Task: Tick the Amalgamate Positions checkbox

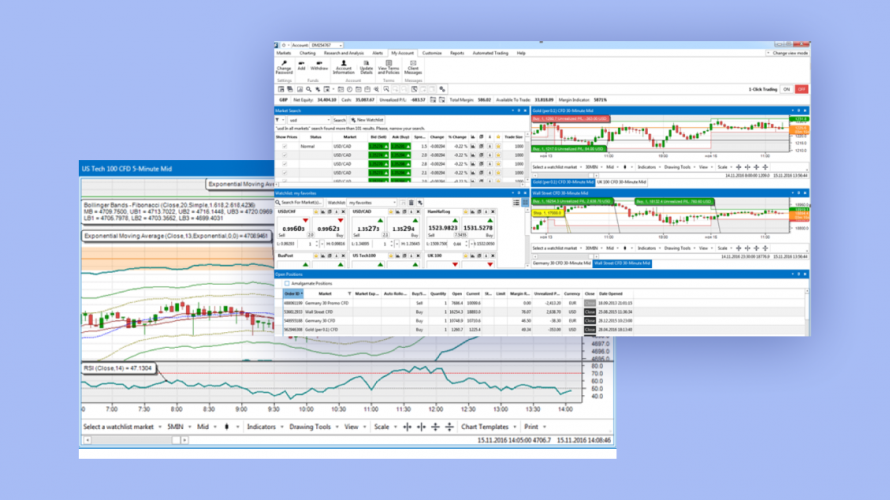Action: point(287,283)
